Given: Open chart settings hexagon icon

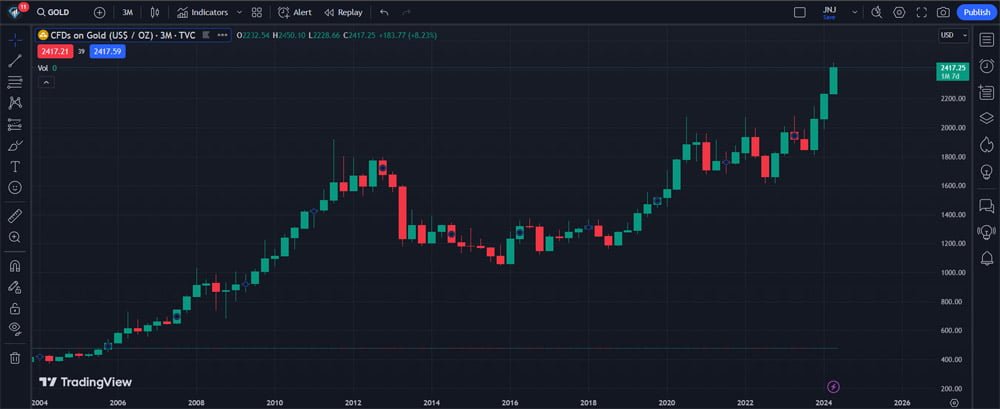Looking at the screenshot, I should 899,12.
